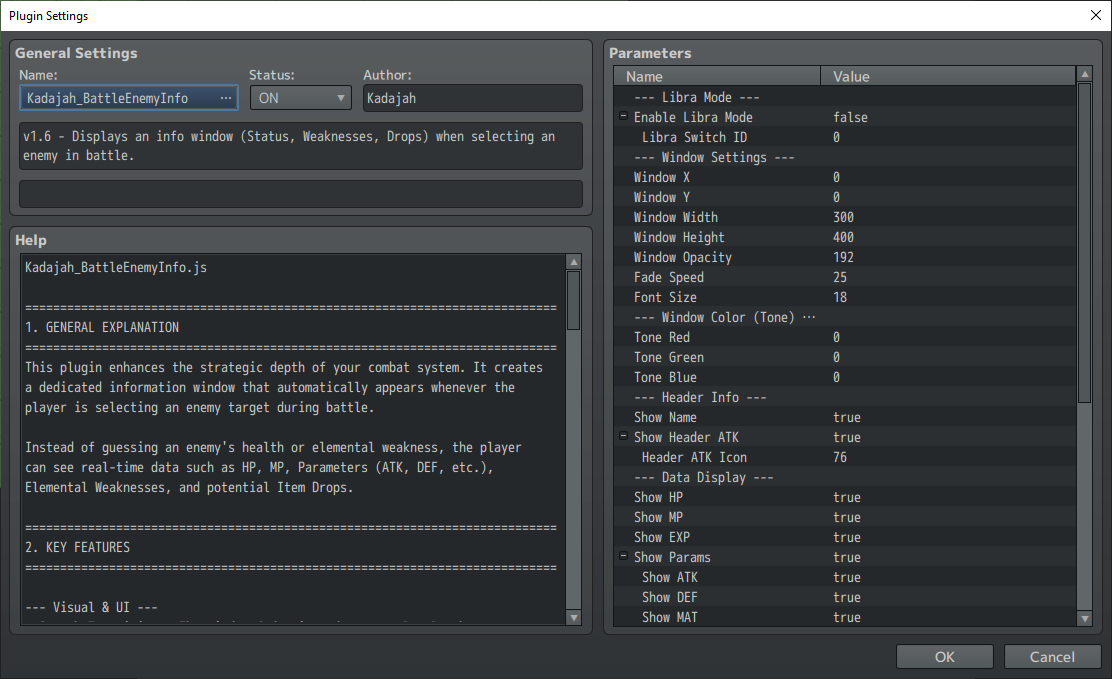The height and width of the screenshot is (679, 1112).
Task: Click the Libra Mode section header row
Action: tap(845, 97)
